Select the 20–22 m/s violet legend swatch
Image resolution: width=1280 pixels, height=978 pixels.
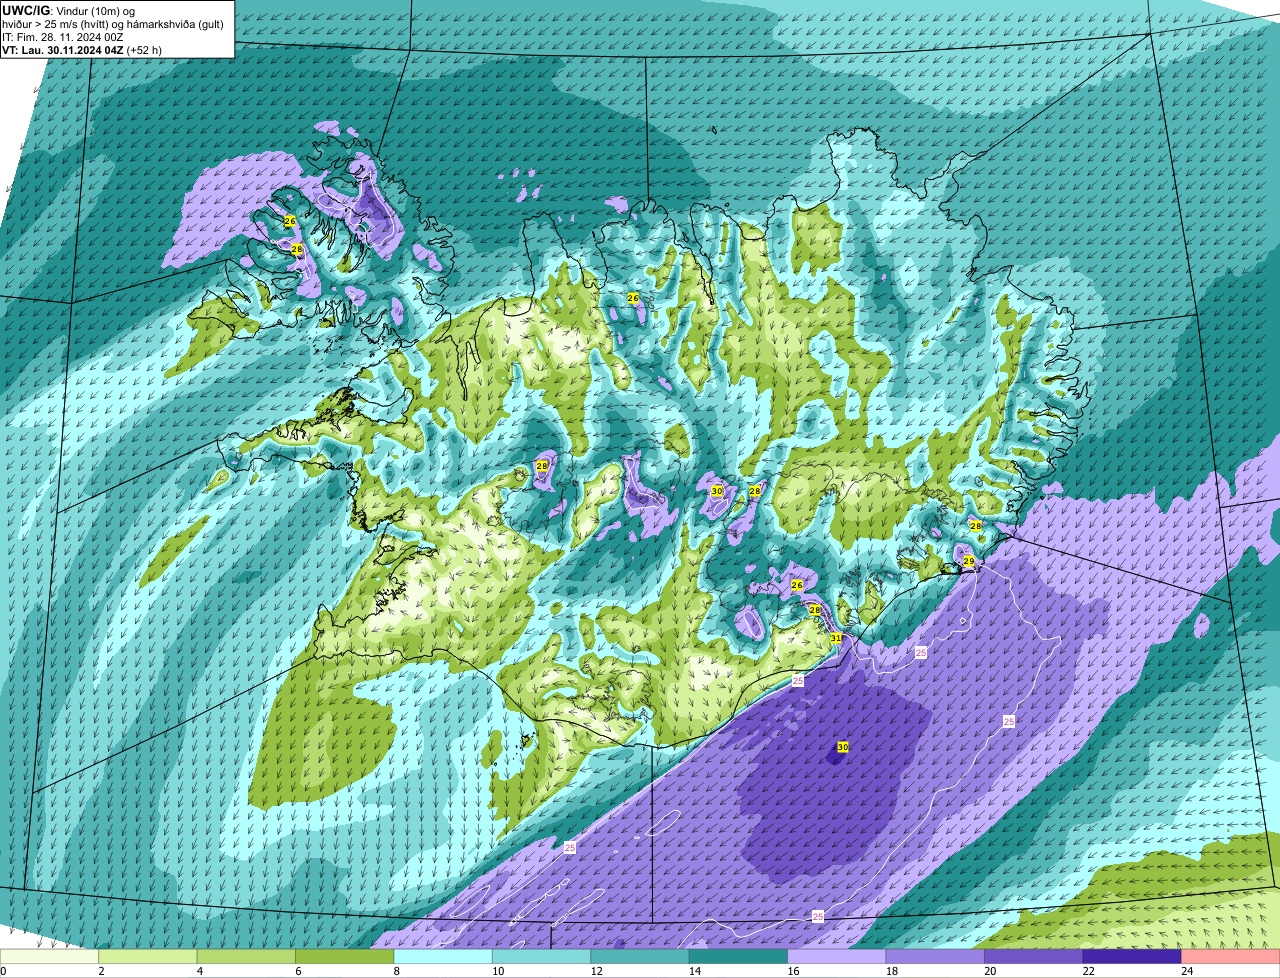1034,957
